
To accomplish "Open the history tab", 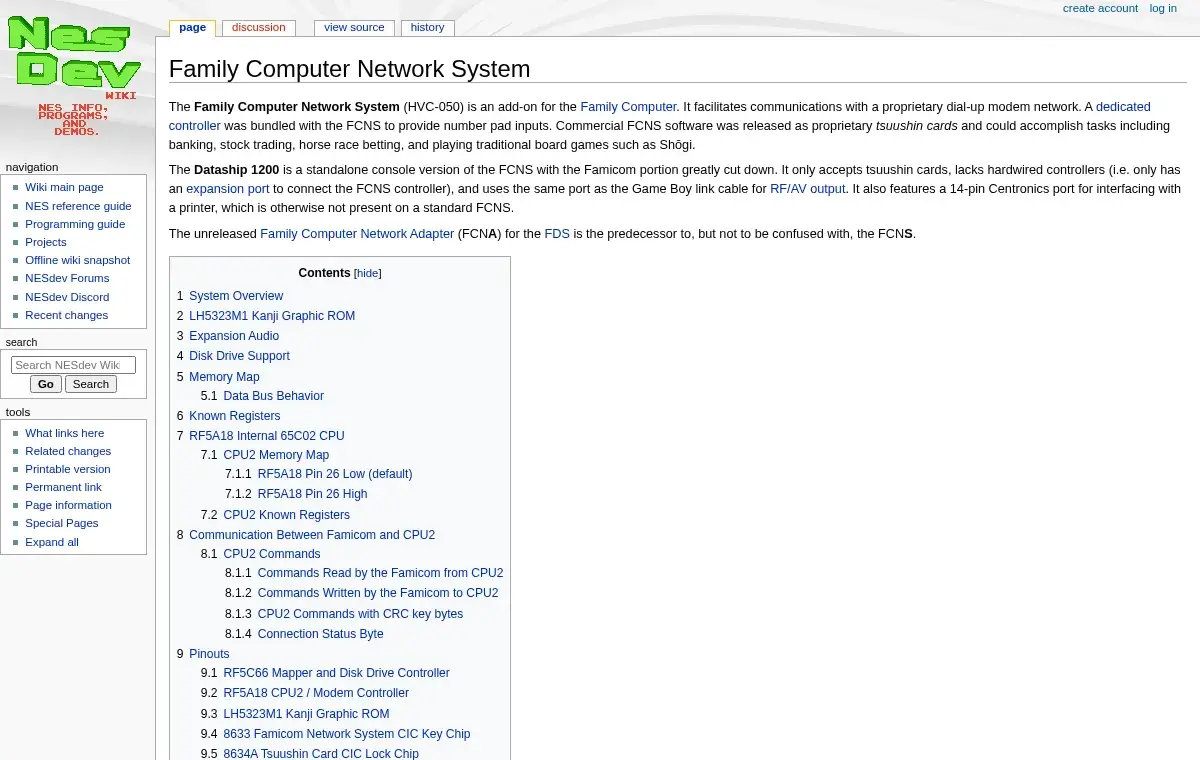I will [427, 28].
